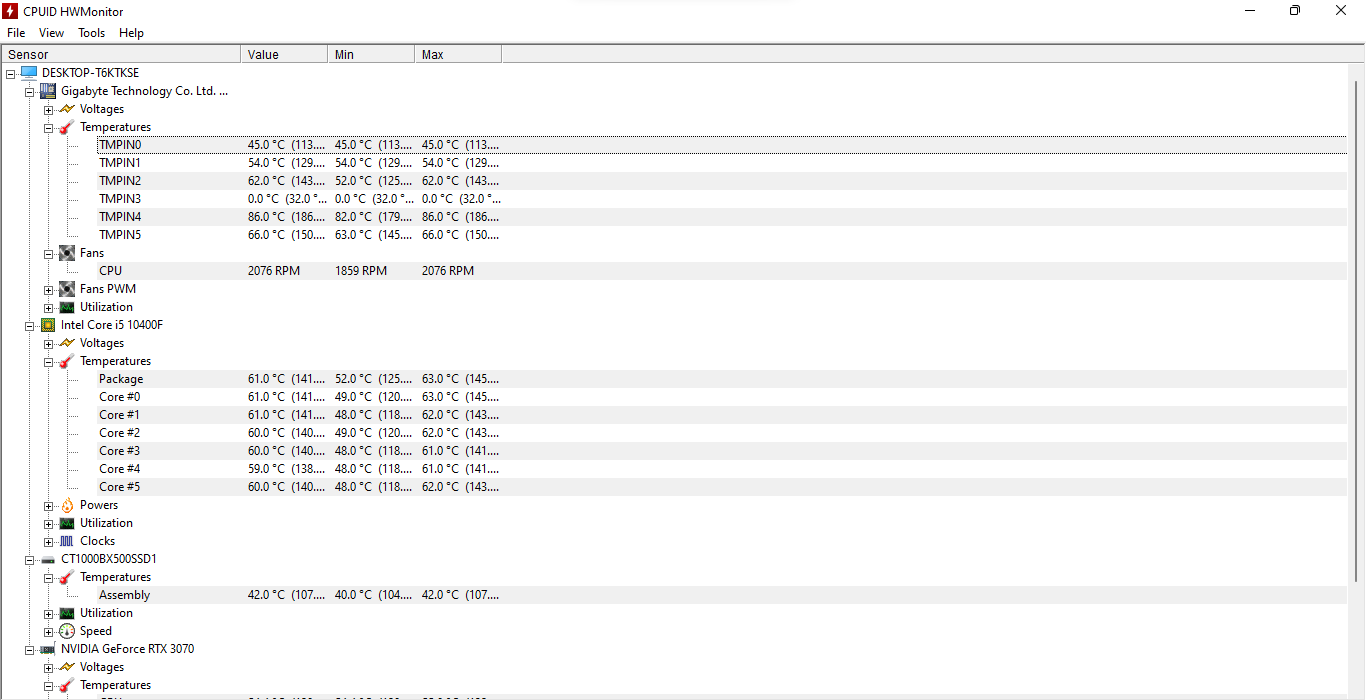
Task: Expand the Fans PWM node
Action: (49, 289)
